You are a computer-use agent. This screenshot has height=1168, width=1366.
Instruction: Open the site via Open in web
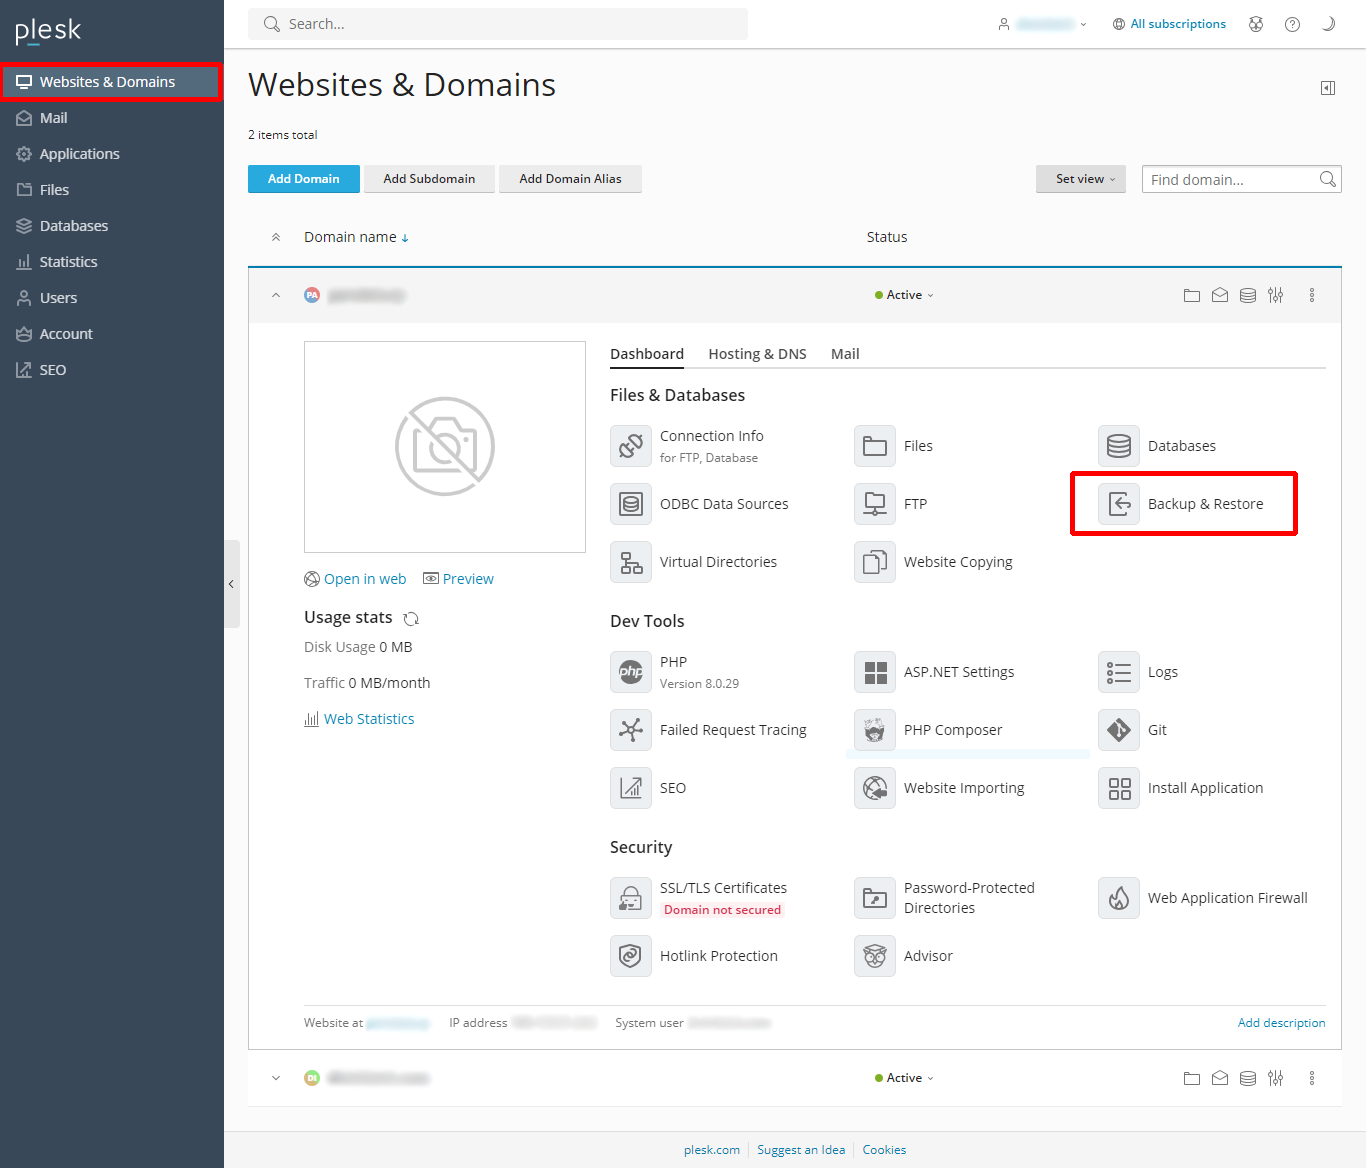355,579
